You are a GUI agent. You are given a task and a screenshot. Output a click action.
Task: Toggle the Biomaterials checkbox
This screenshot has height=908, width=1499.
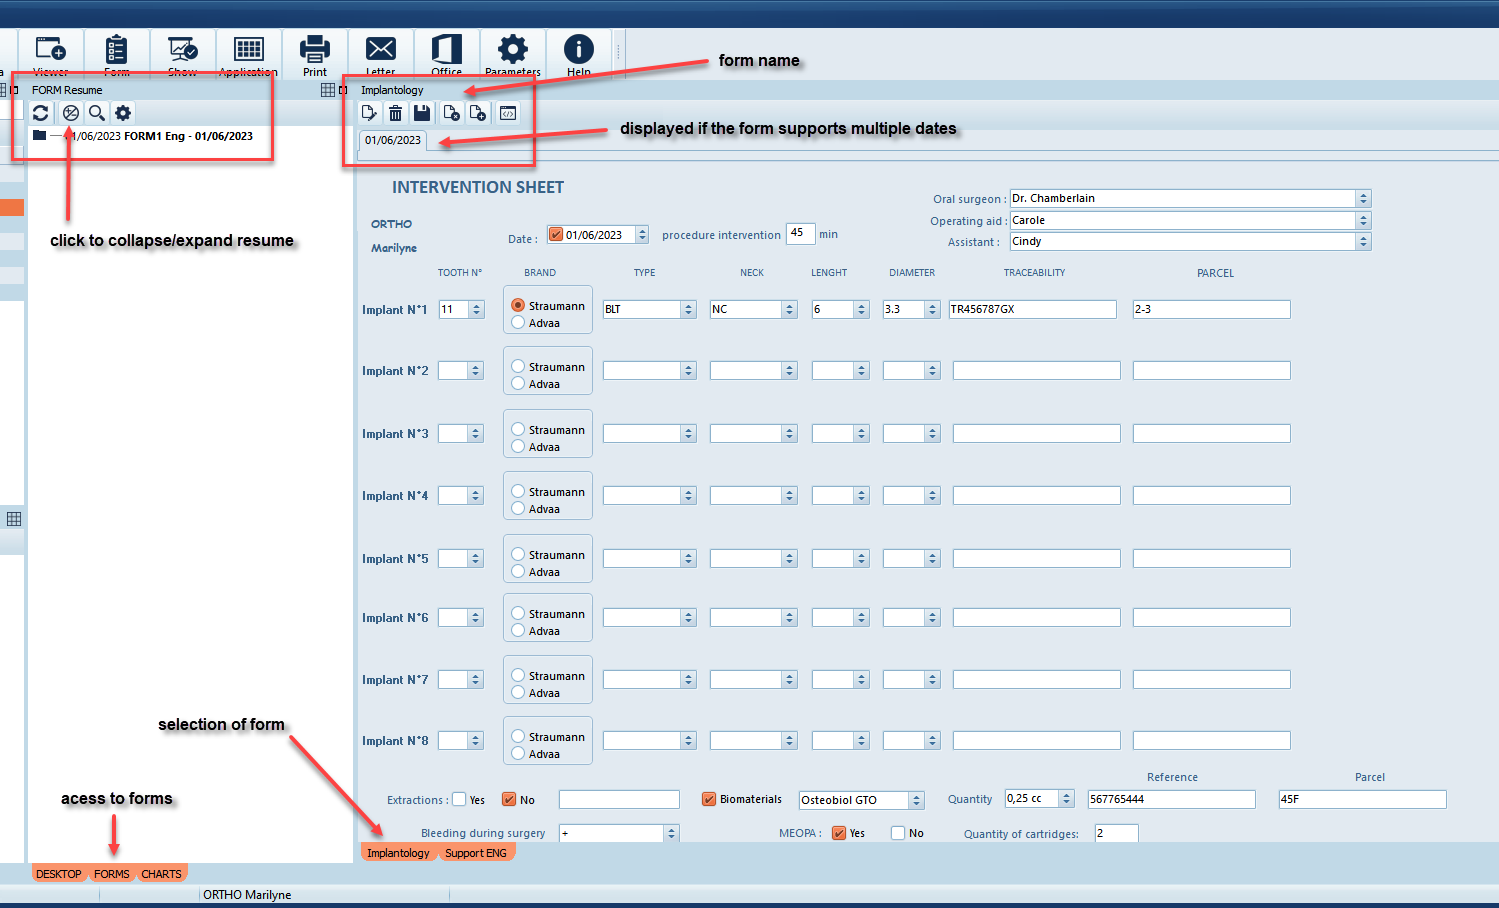point(709,799)
